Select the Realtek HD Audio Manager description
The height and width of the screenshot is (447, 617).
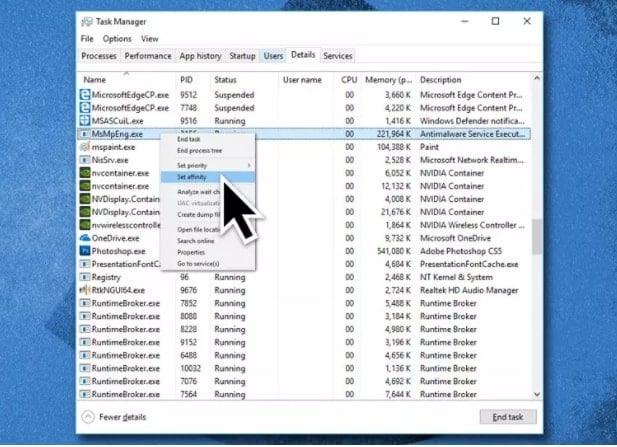(469, 290)
